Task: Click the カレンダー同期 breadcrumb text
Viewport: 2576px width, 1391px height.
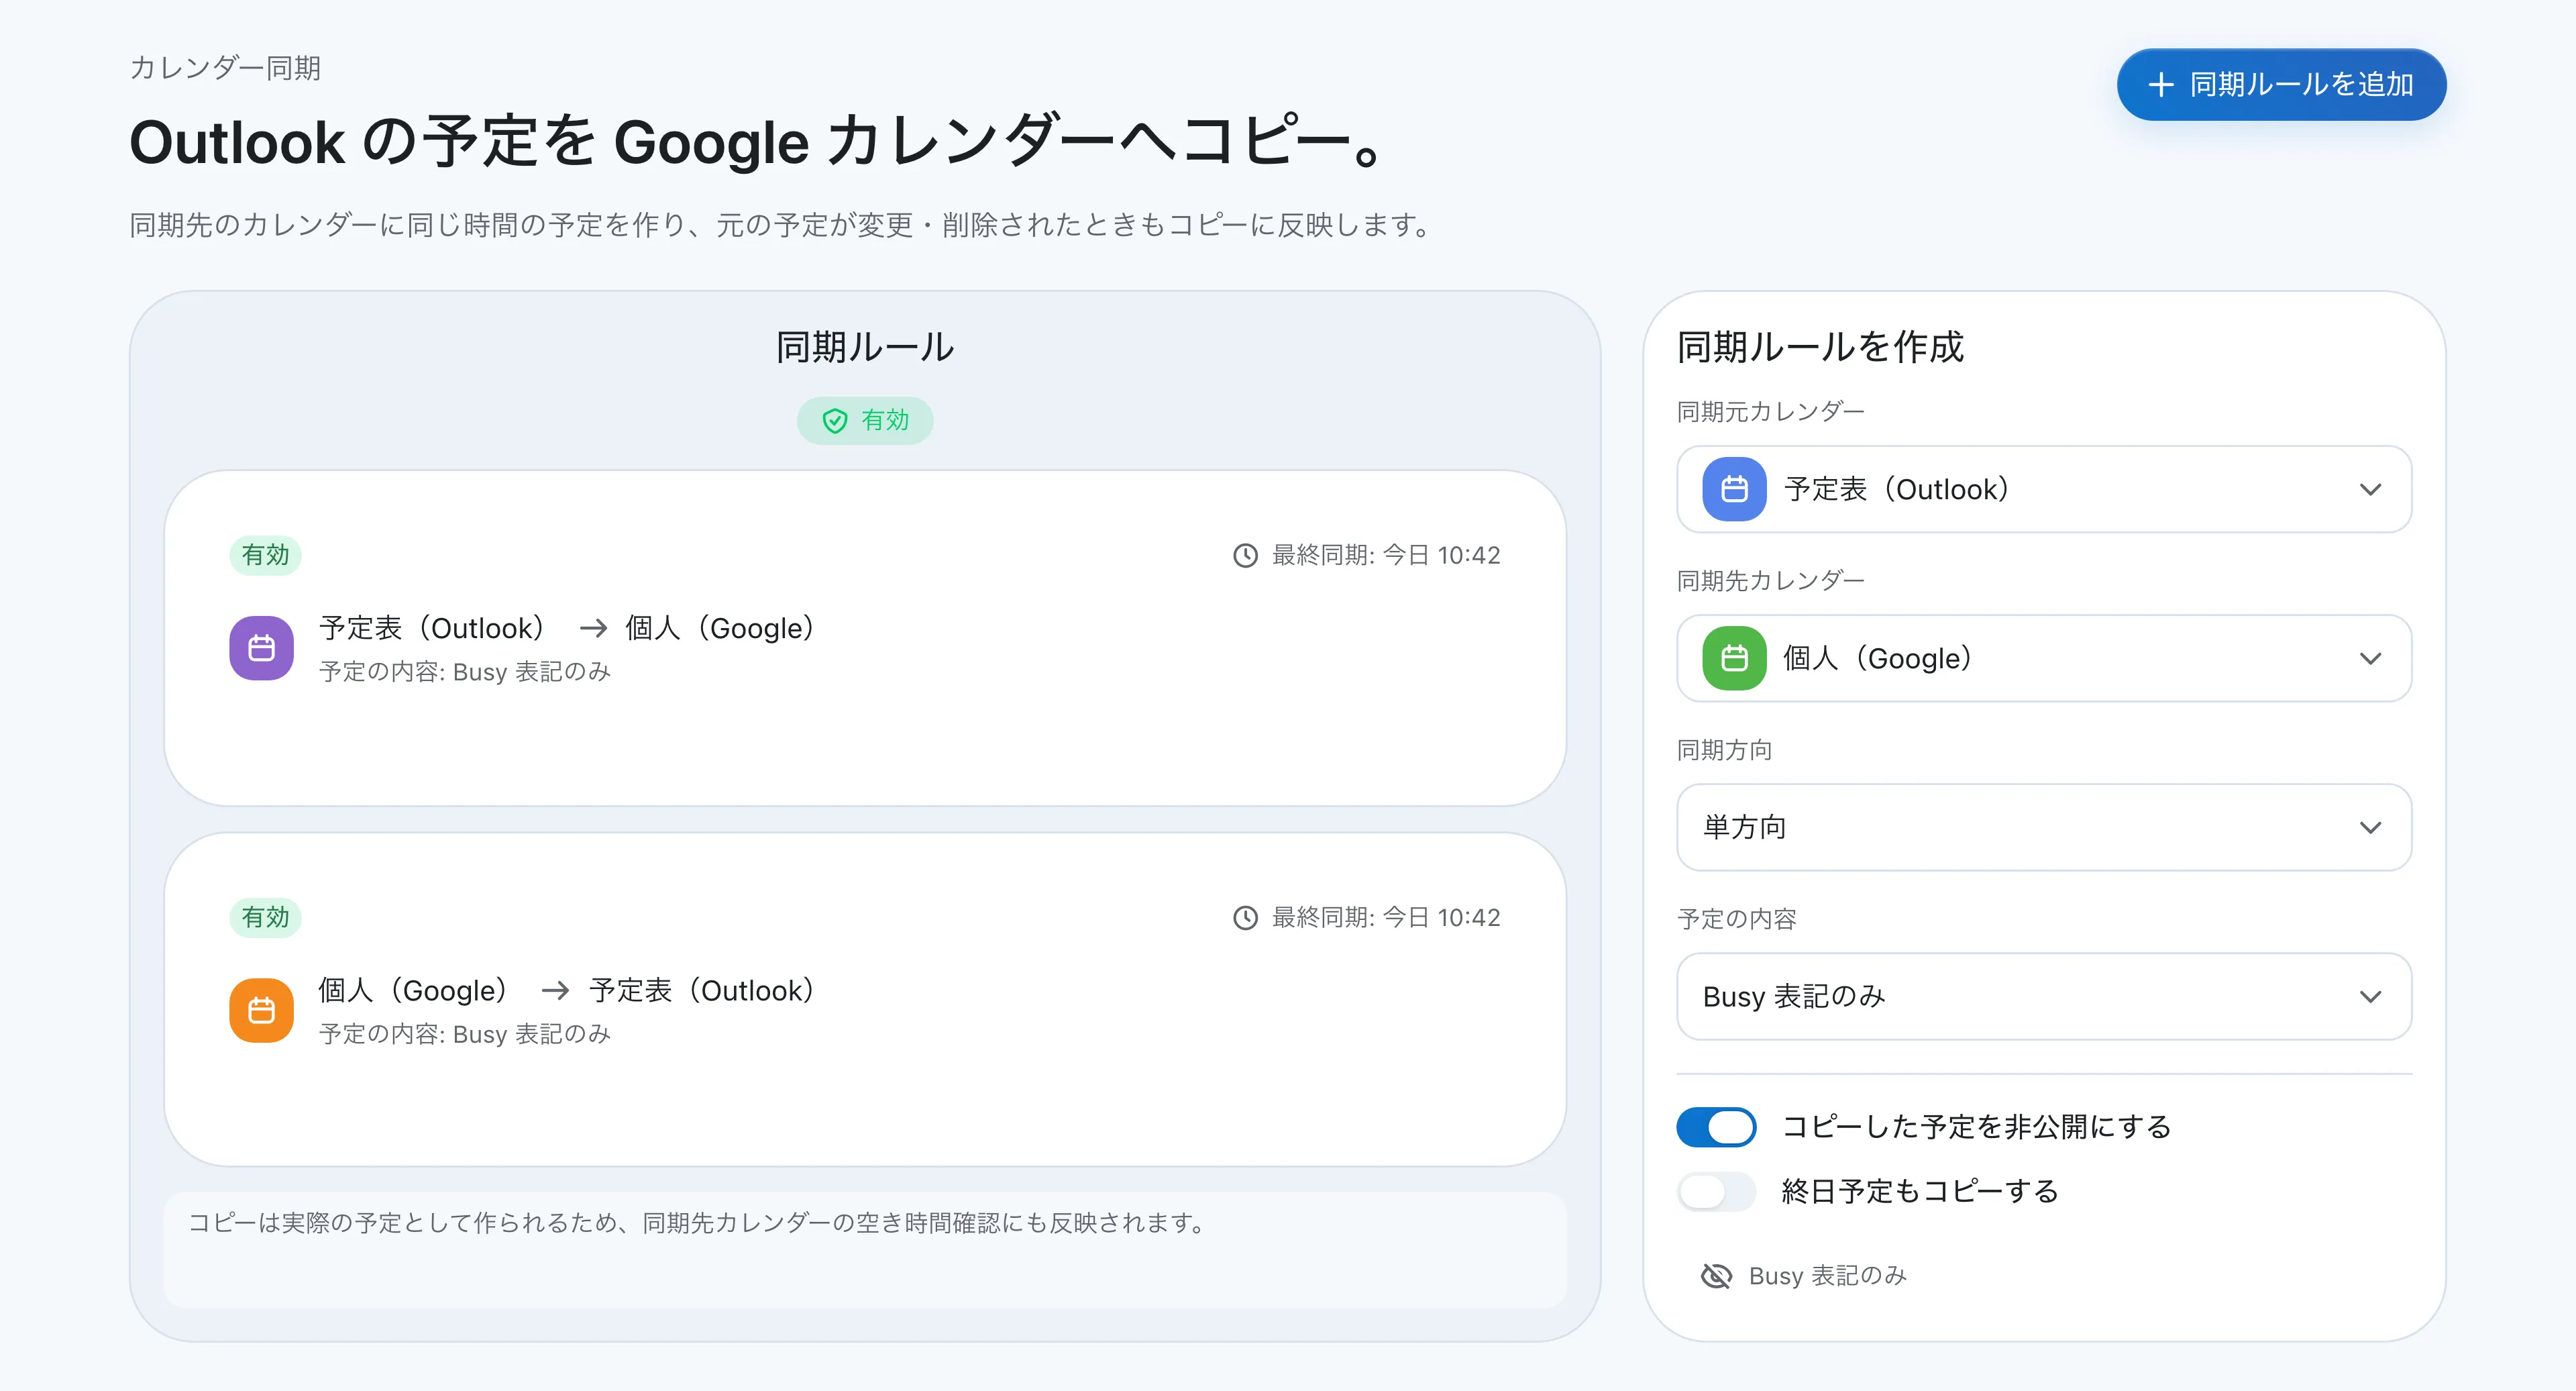Action: click(225, 68)
